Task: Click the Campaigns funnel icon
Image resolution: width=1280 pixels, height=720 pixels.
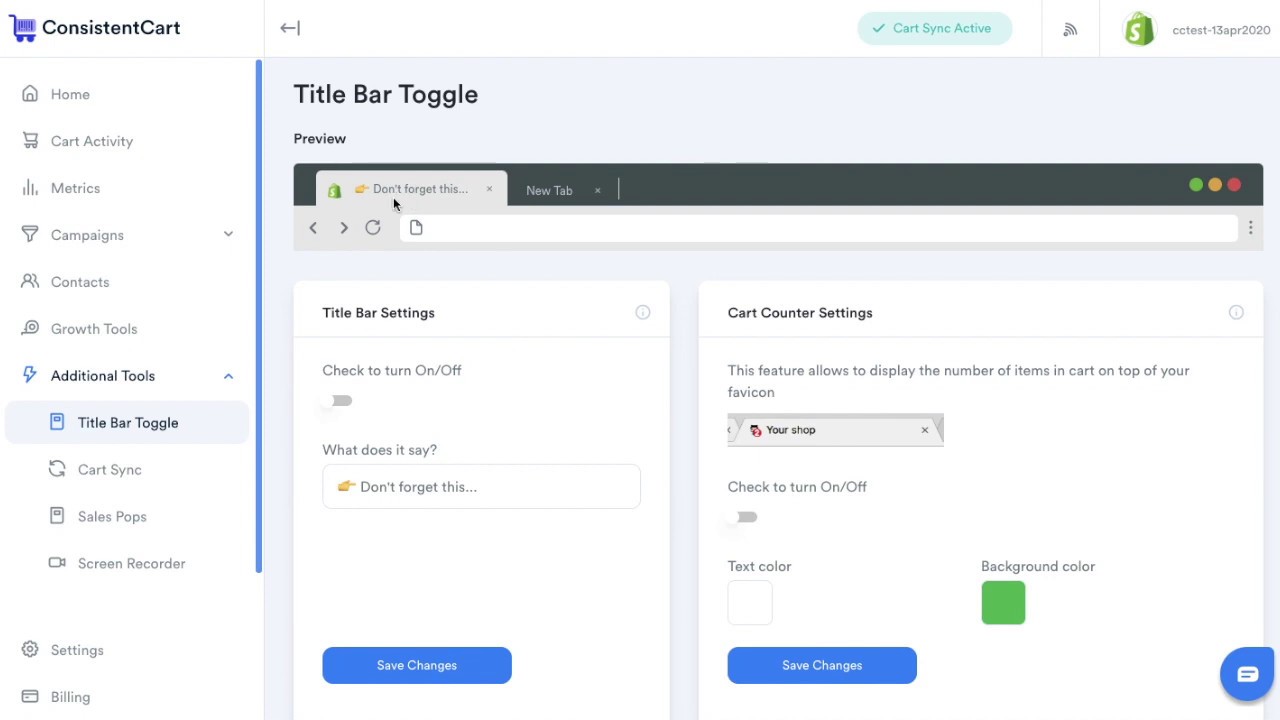Action: point(30,235)
